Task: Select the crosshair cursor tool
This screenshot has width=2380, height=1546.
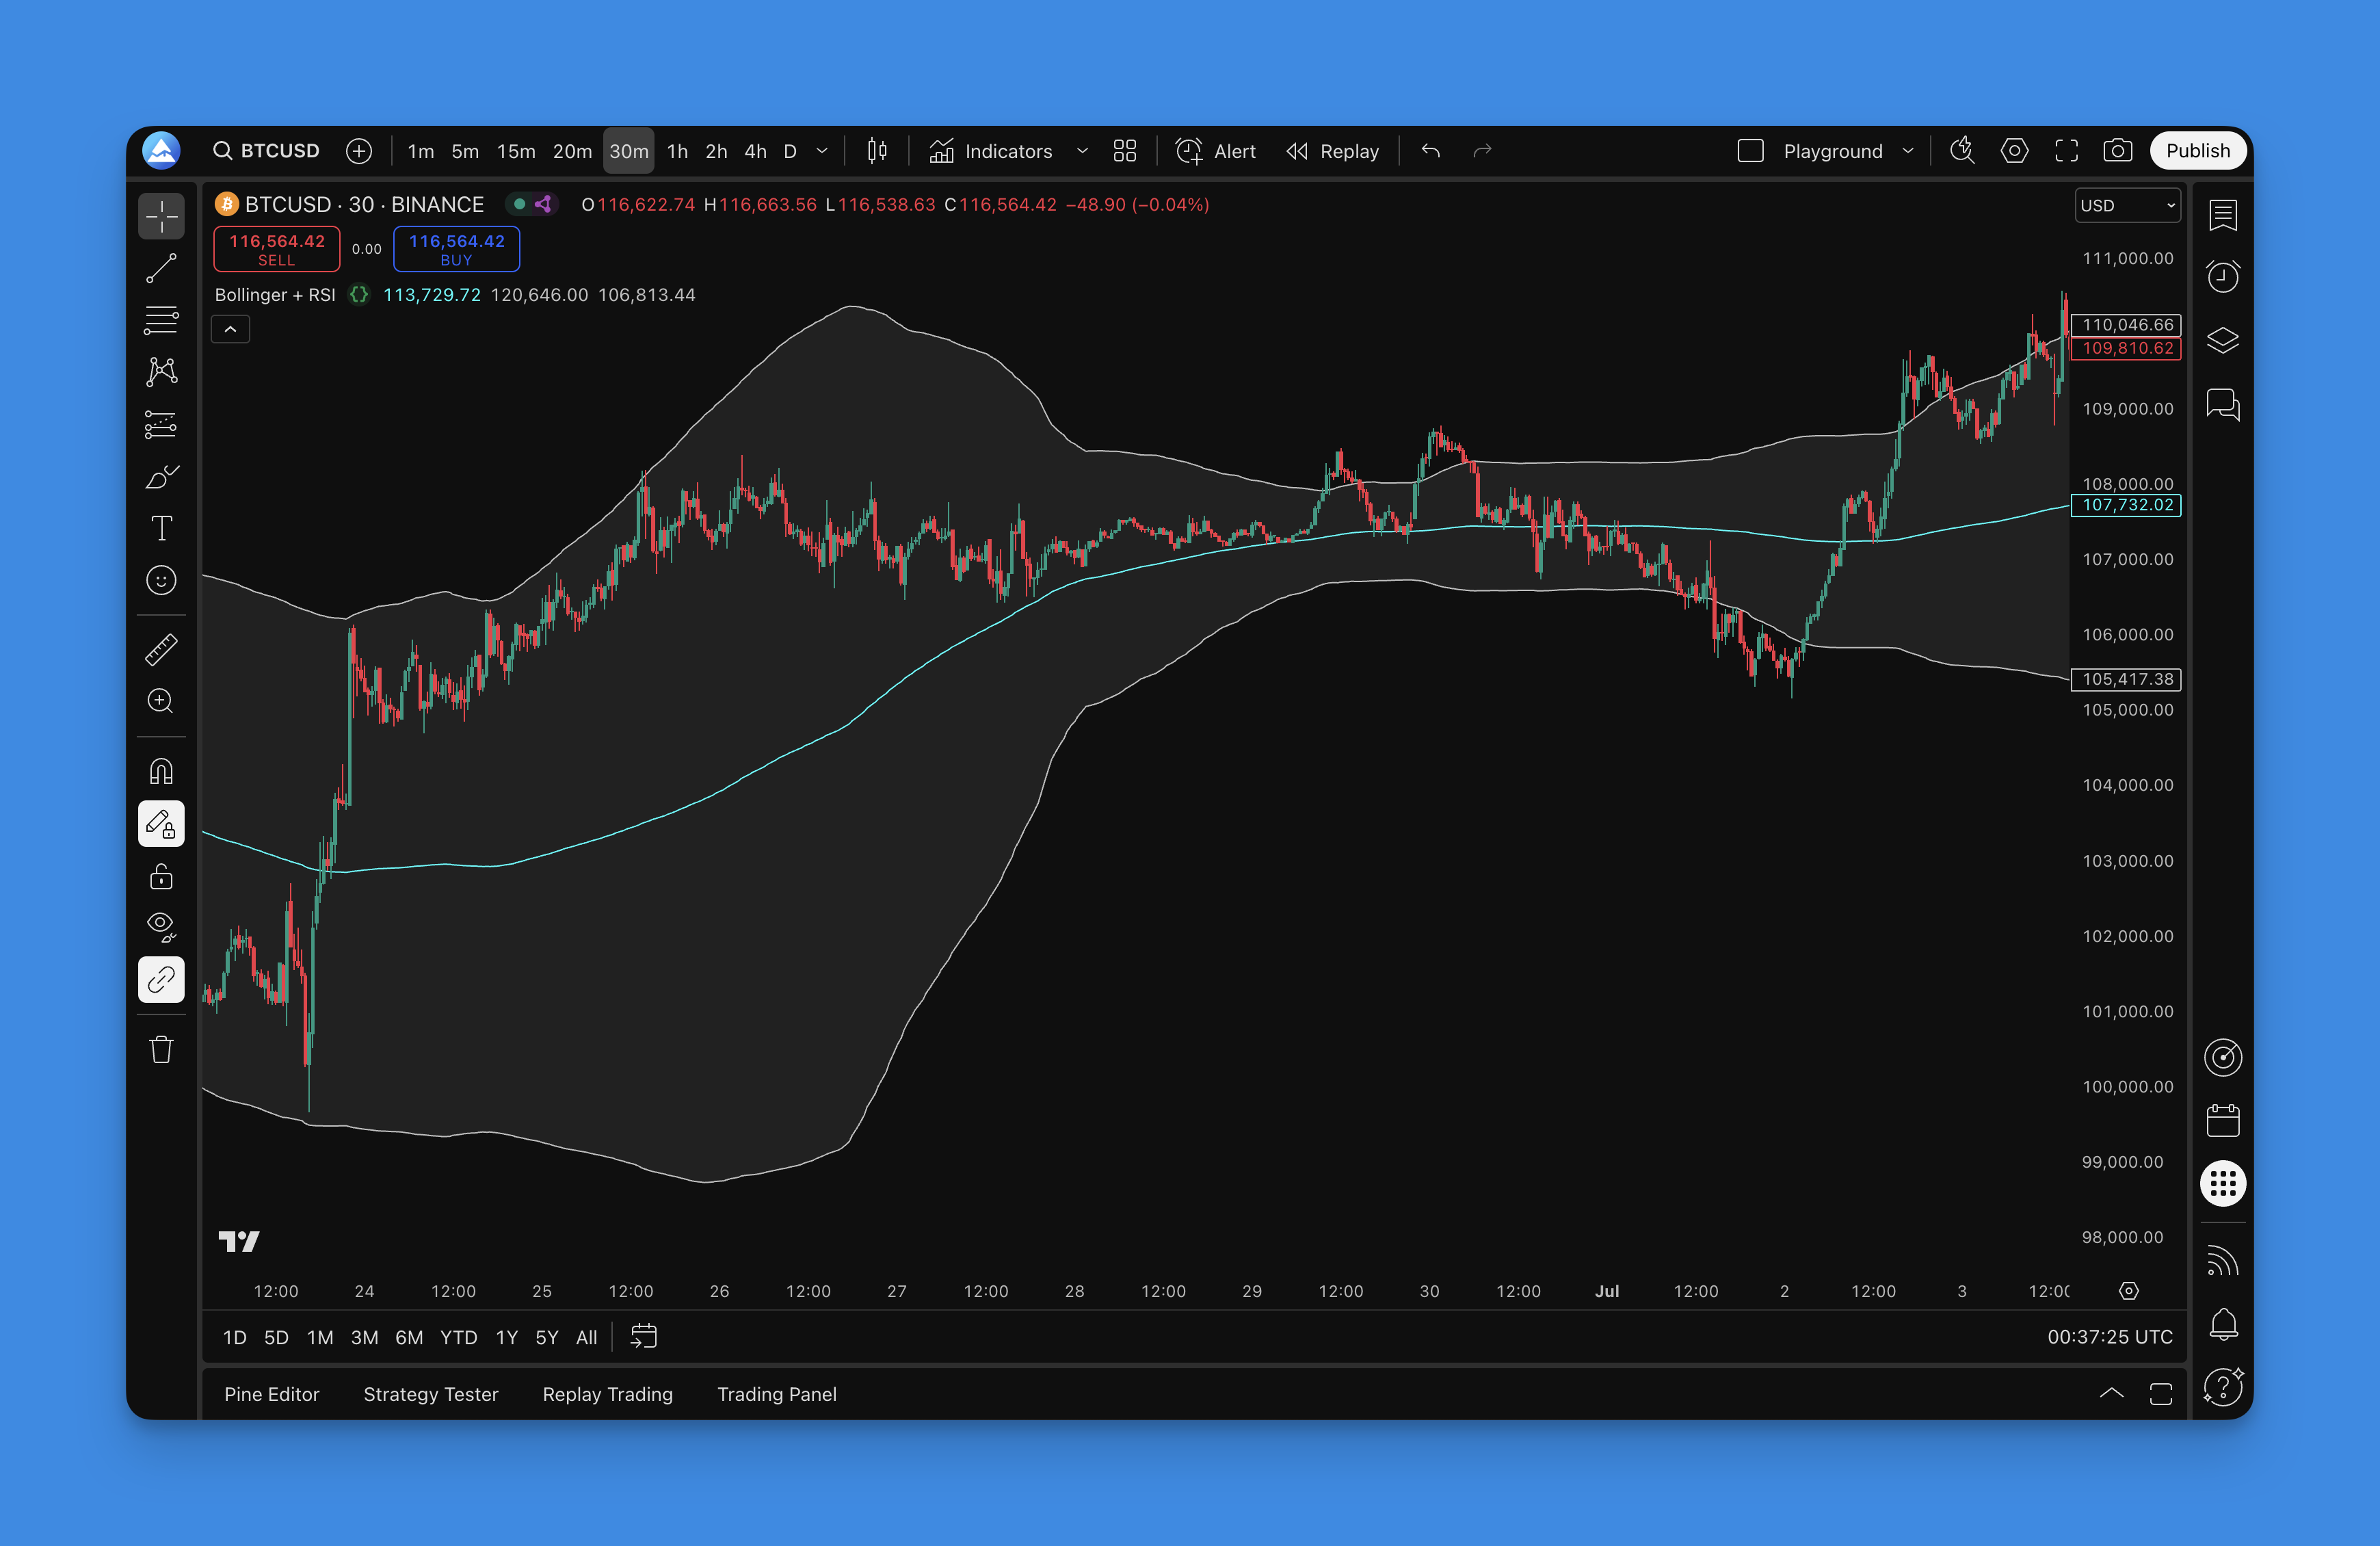Action: click(x=161, y=215)
